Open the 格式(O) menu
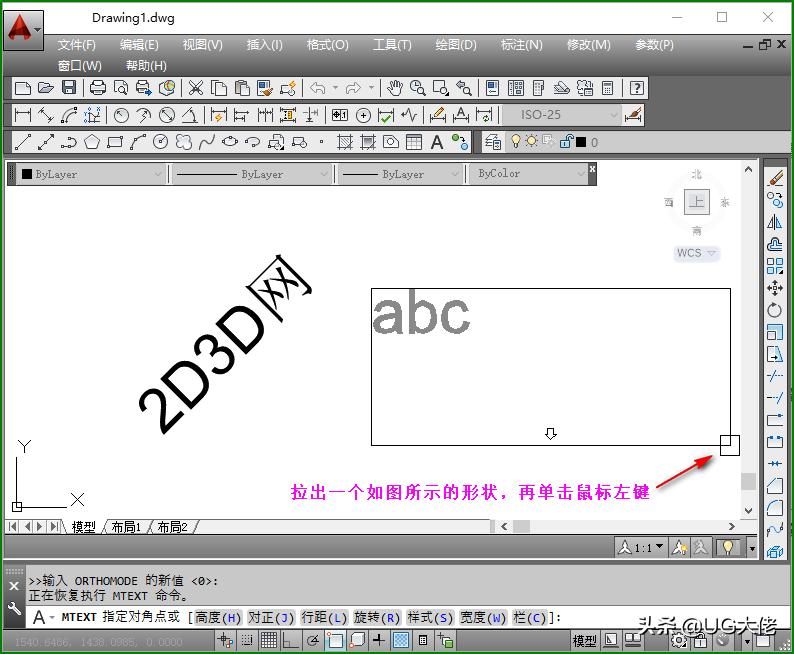The image size is (794, 654). point(327,45)
